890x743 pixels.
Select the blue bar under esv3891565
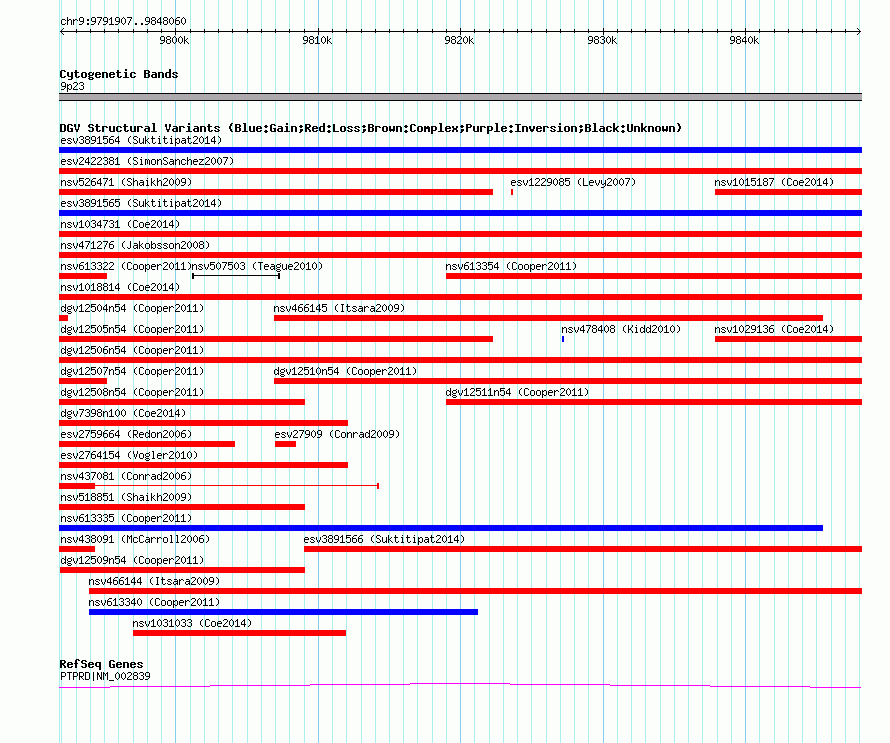coord(460,213)
